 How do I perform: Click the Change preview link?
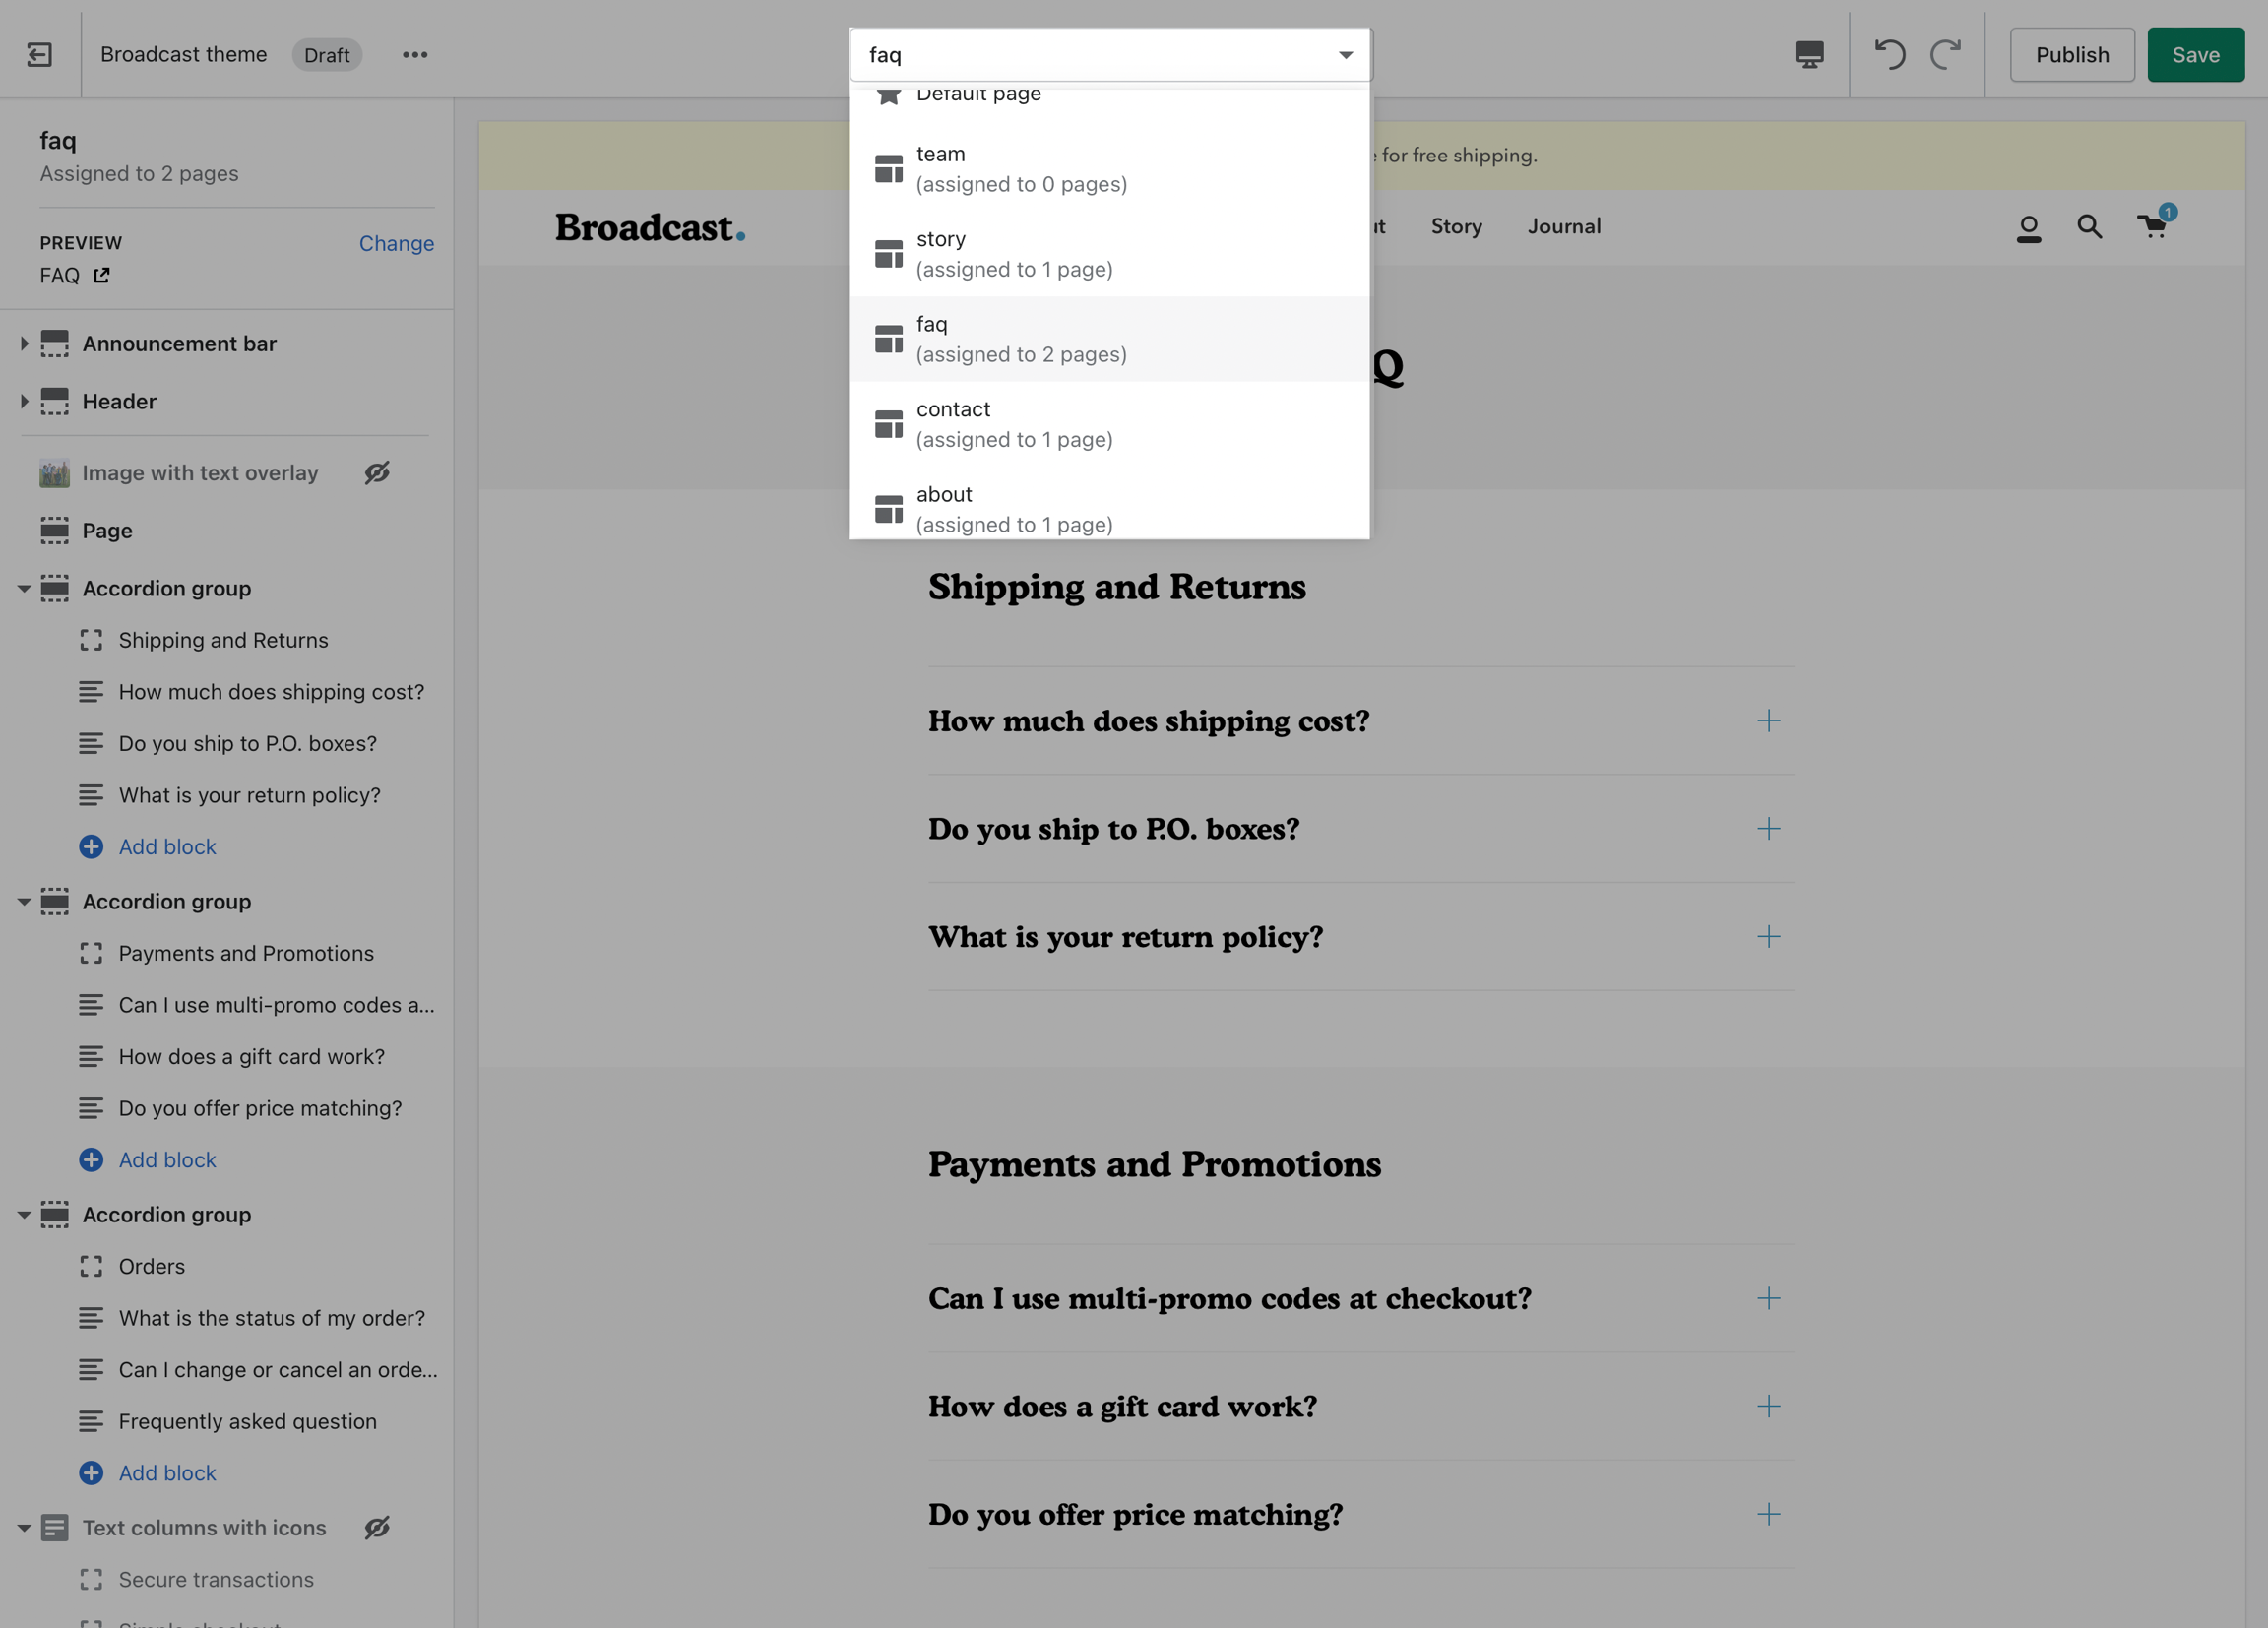point(396,243)
